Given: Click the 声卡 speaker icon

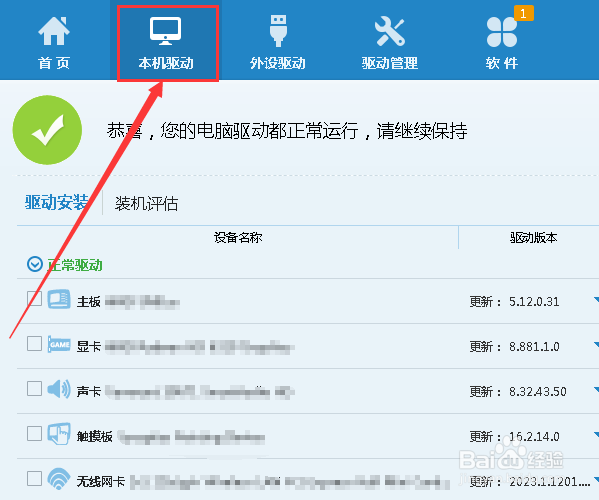Looking at the screenshot, I should 59,389.
